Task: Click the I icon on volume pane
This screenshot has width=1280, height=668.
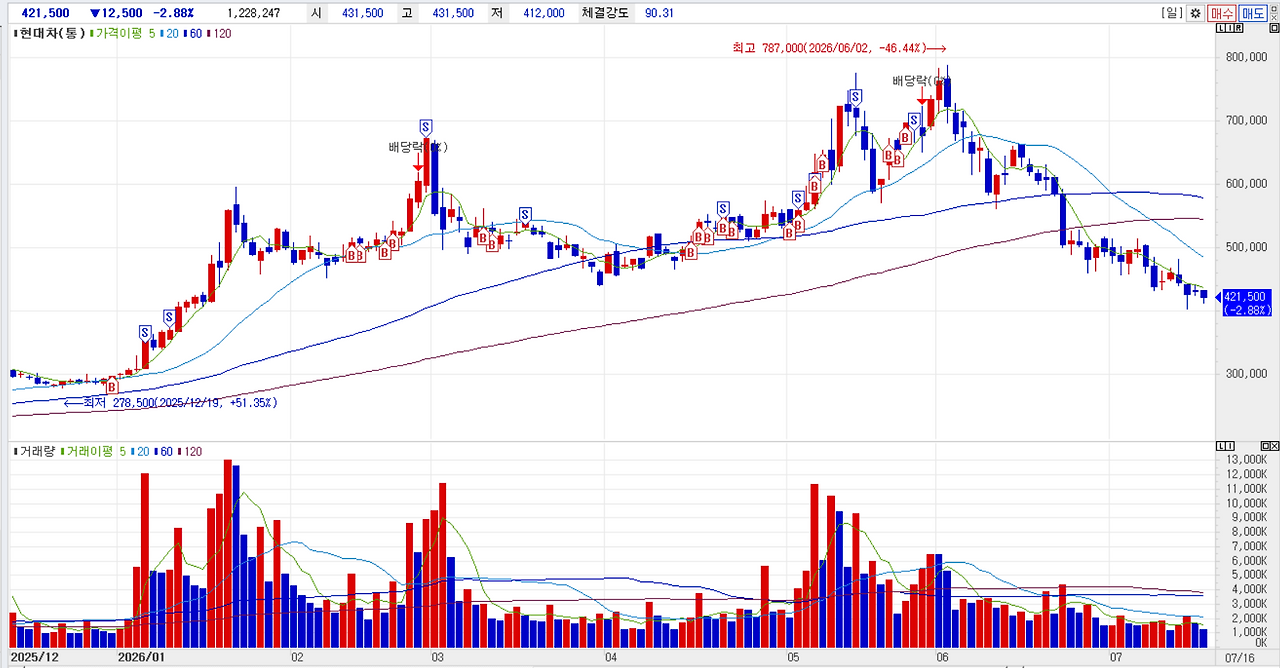Action: pyautogui.click(x=1229, y=445)
